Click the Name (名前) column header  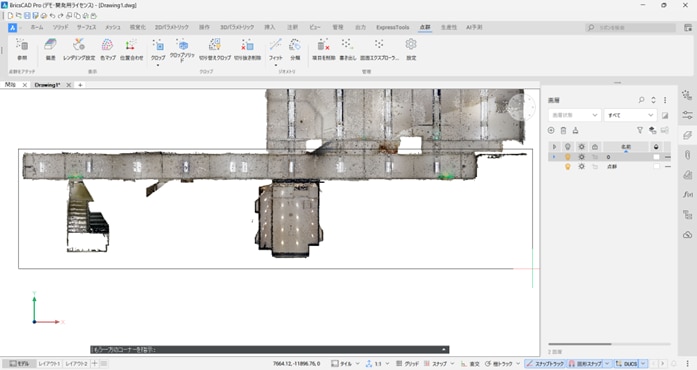[x=625, y=147]
